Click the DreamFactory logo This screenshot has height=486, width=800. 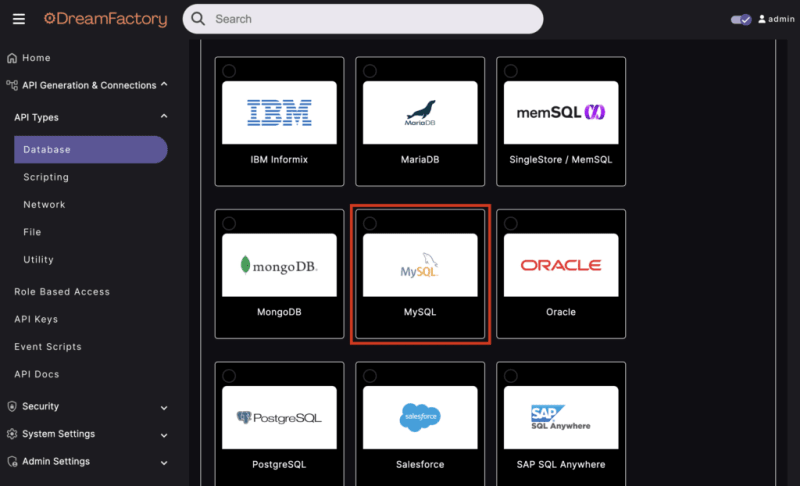pyautogui.click(x=106, y=19)
